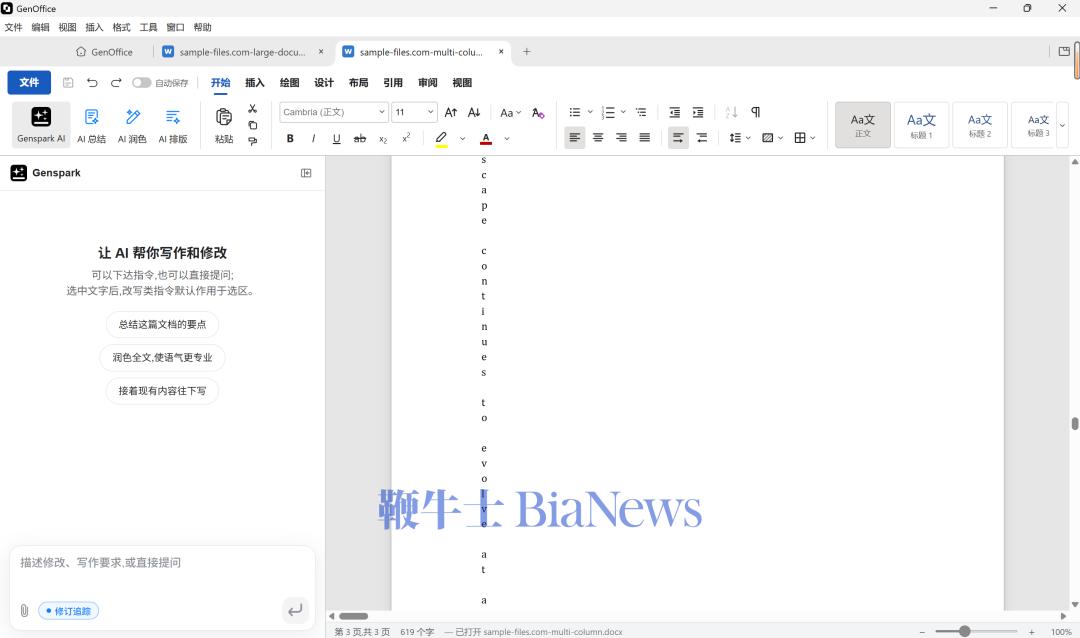Screen dimensions: 1080x638
Task: Copy selection with the copy icon
Action: (253, 125)
